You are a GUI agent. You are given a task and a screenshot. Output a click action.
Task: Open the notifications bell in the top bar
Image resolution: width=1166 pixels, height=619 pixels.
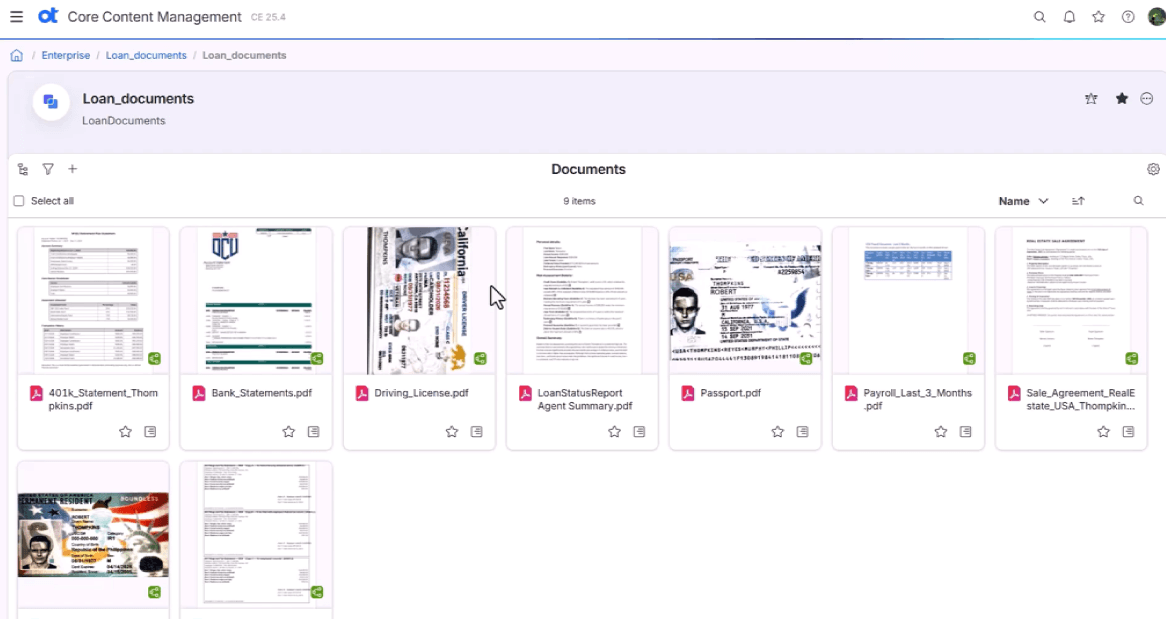coord(1067,17)
